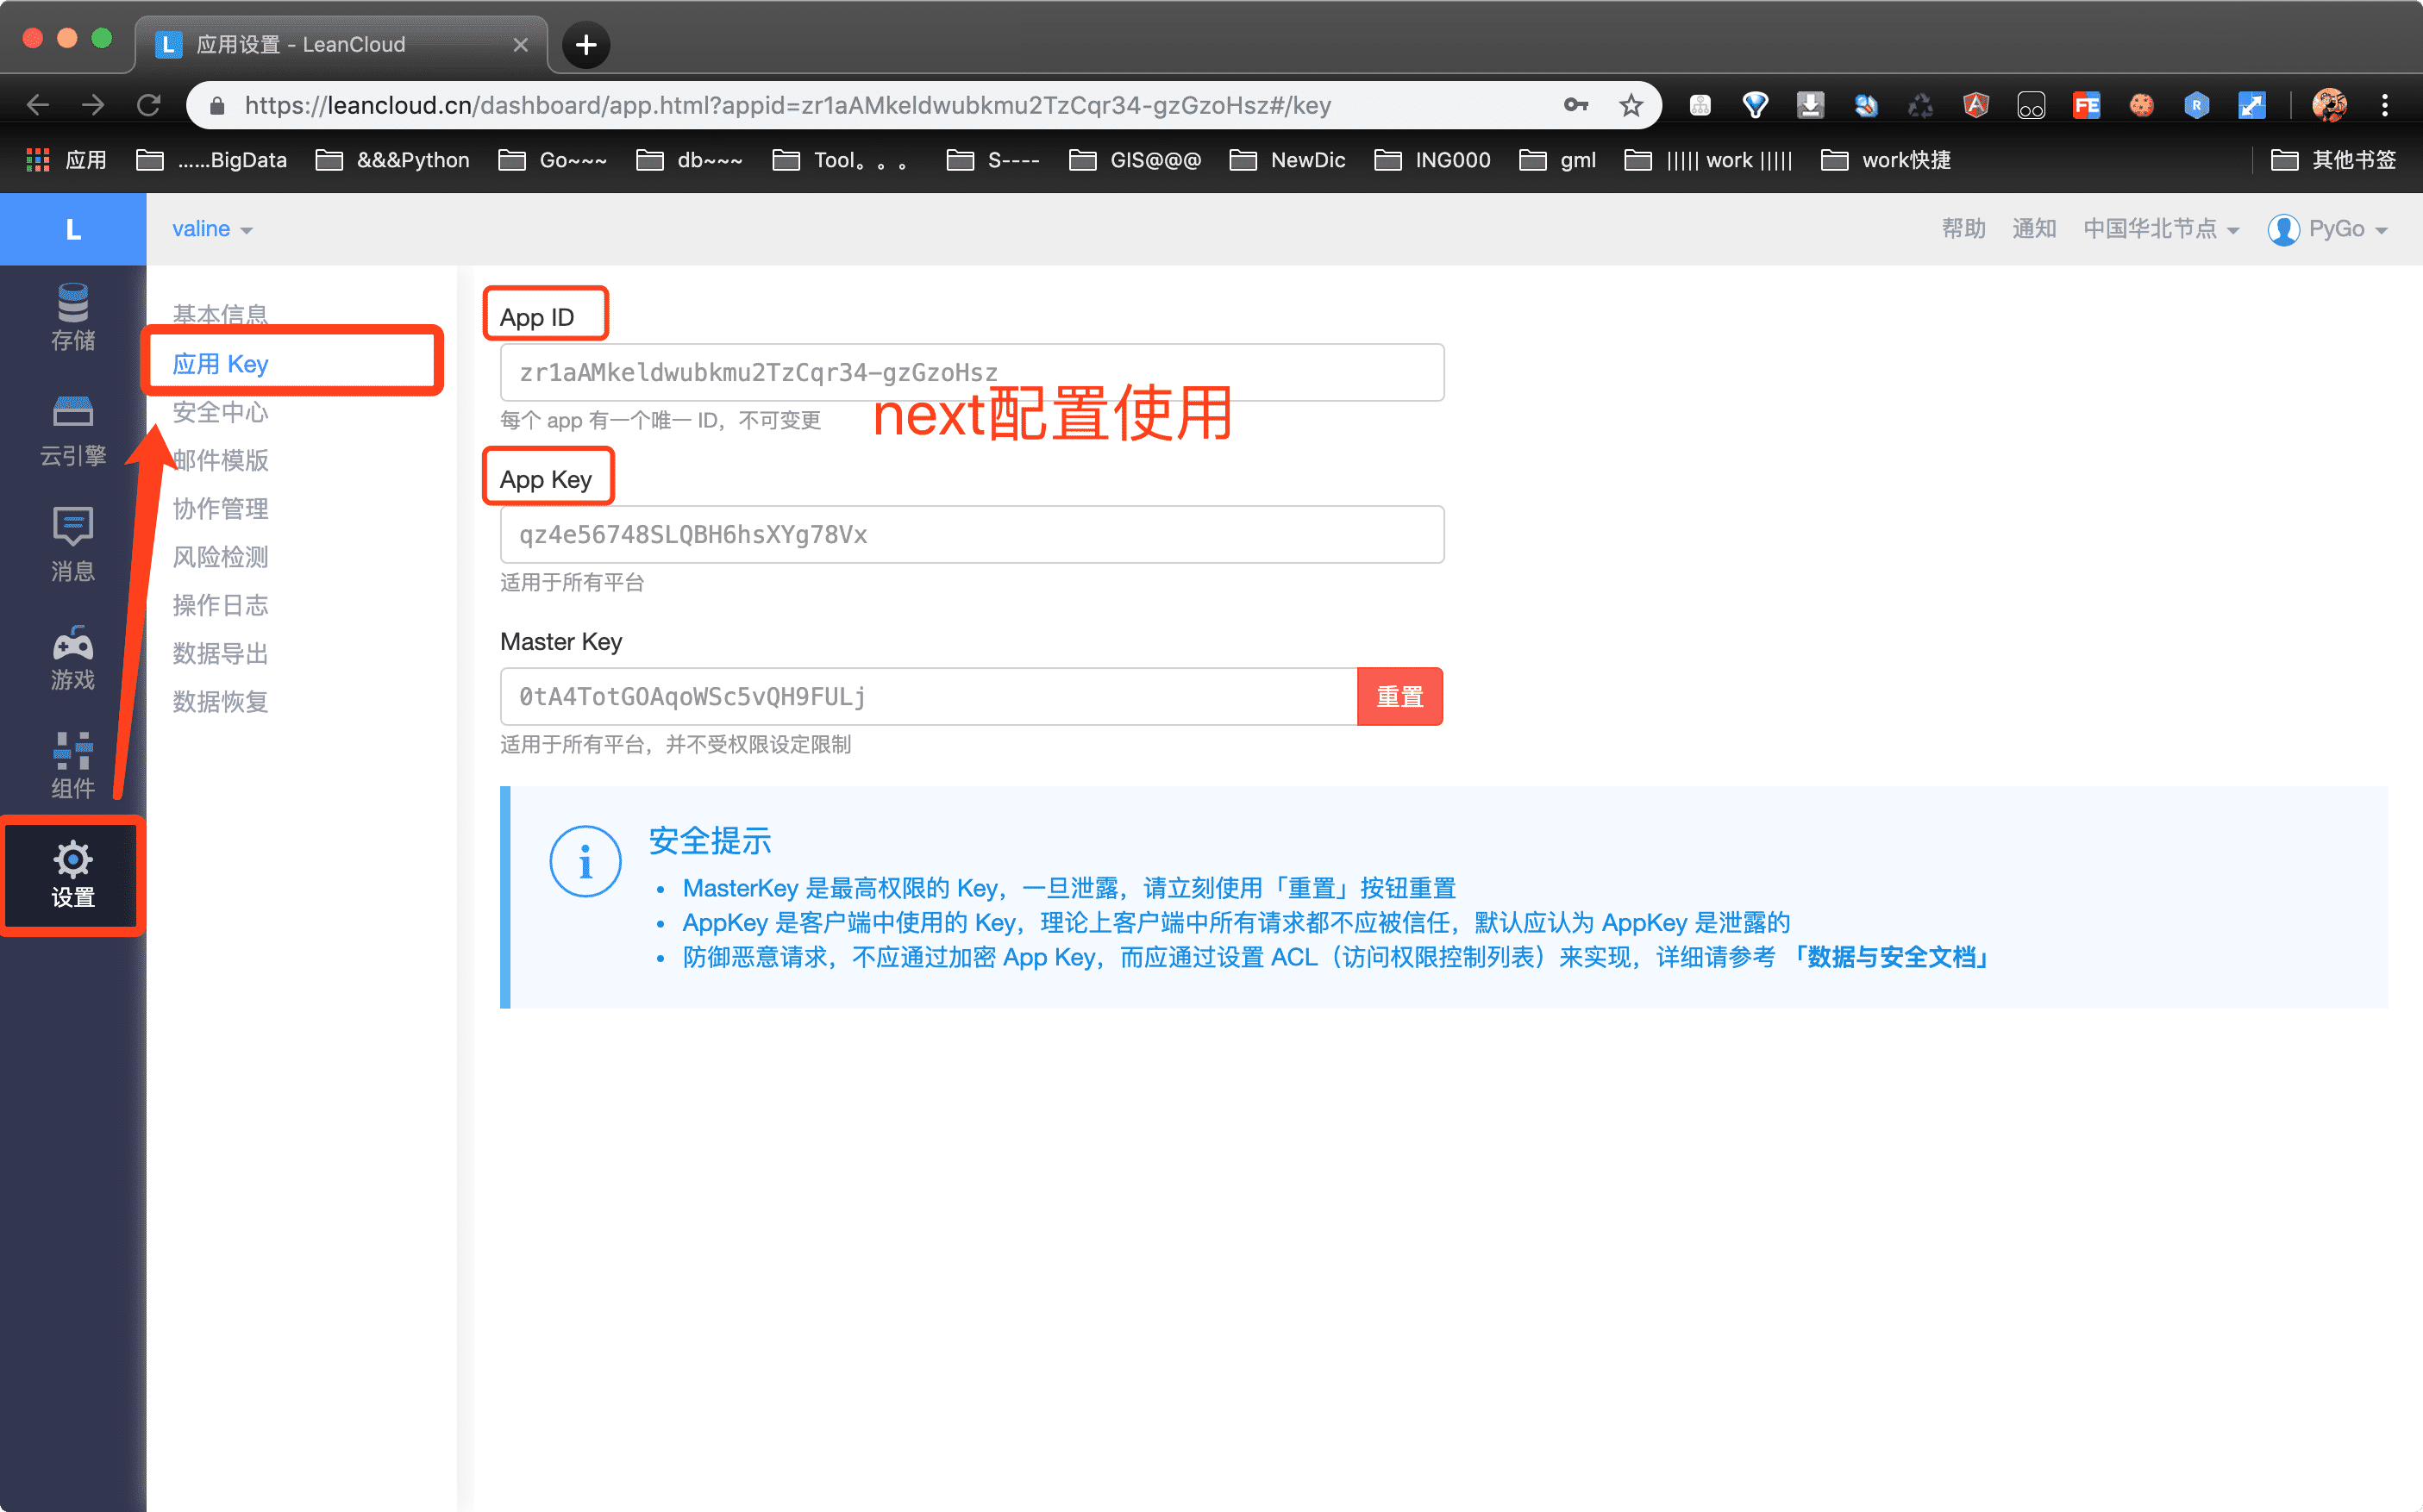Click the 帮助 help link
Viewport: 2423px width, 1512px height.
point(1963,229)
